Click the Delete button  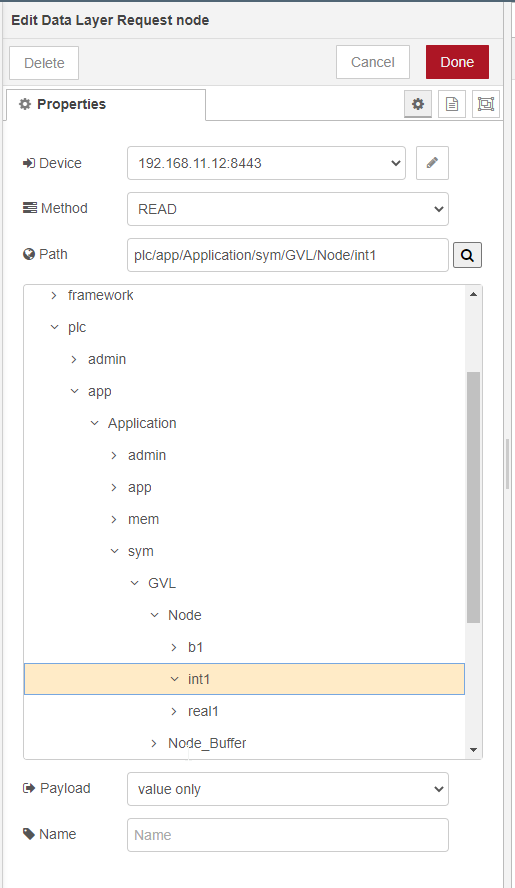(x=44, y=63)
